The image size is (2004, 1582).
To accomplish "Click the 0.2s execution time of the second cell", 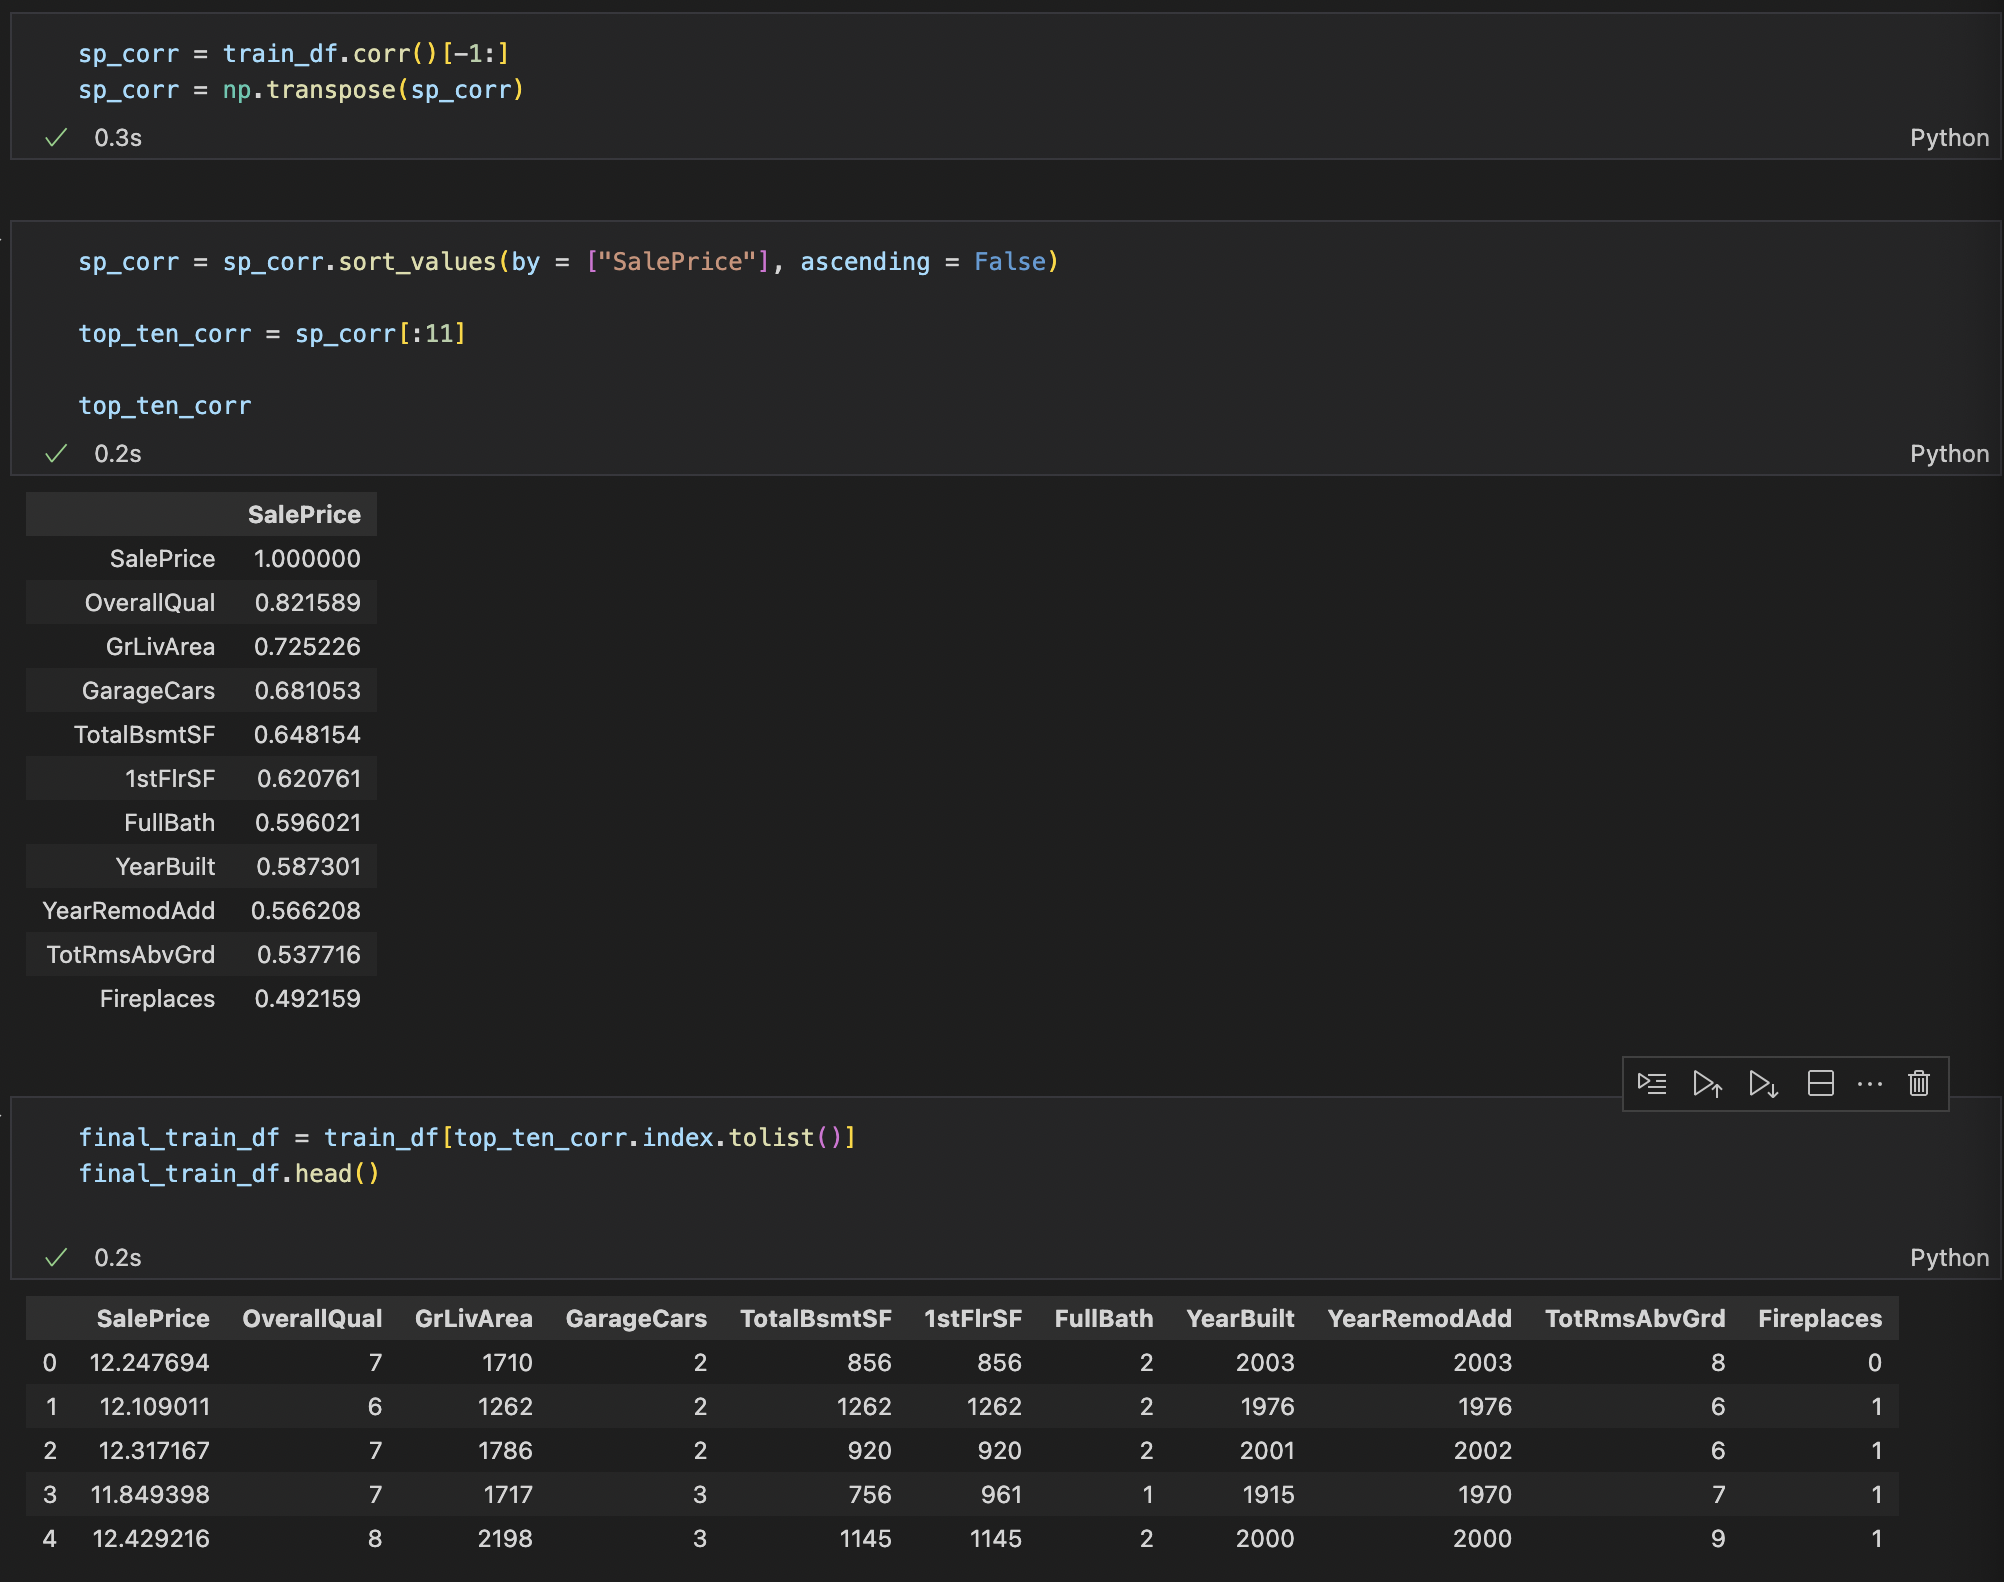I will coord(116,453).
